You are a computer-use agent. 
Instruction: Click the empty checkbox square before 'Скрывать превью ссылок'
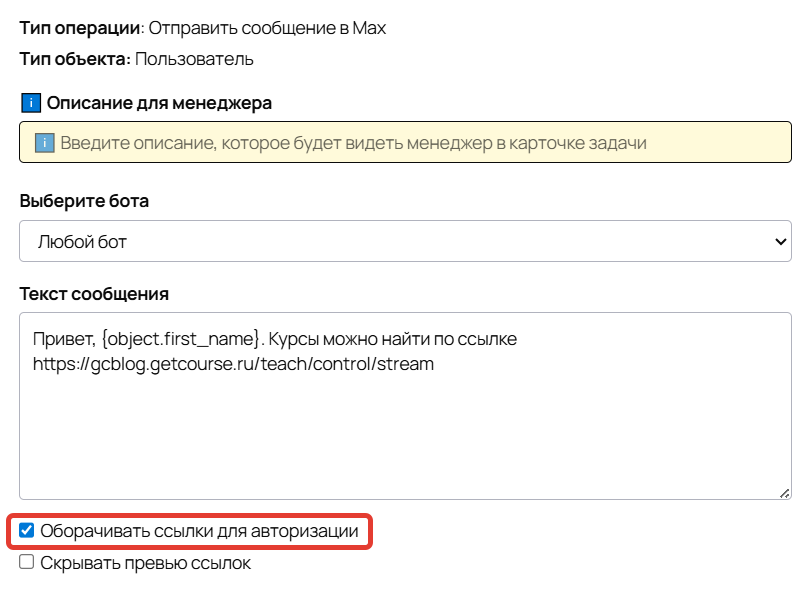pos(26,563)
